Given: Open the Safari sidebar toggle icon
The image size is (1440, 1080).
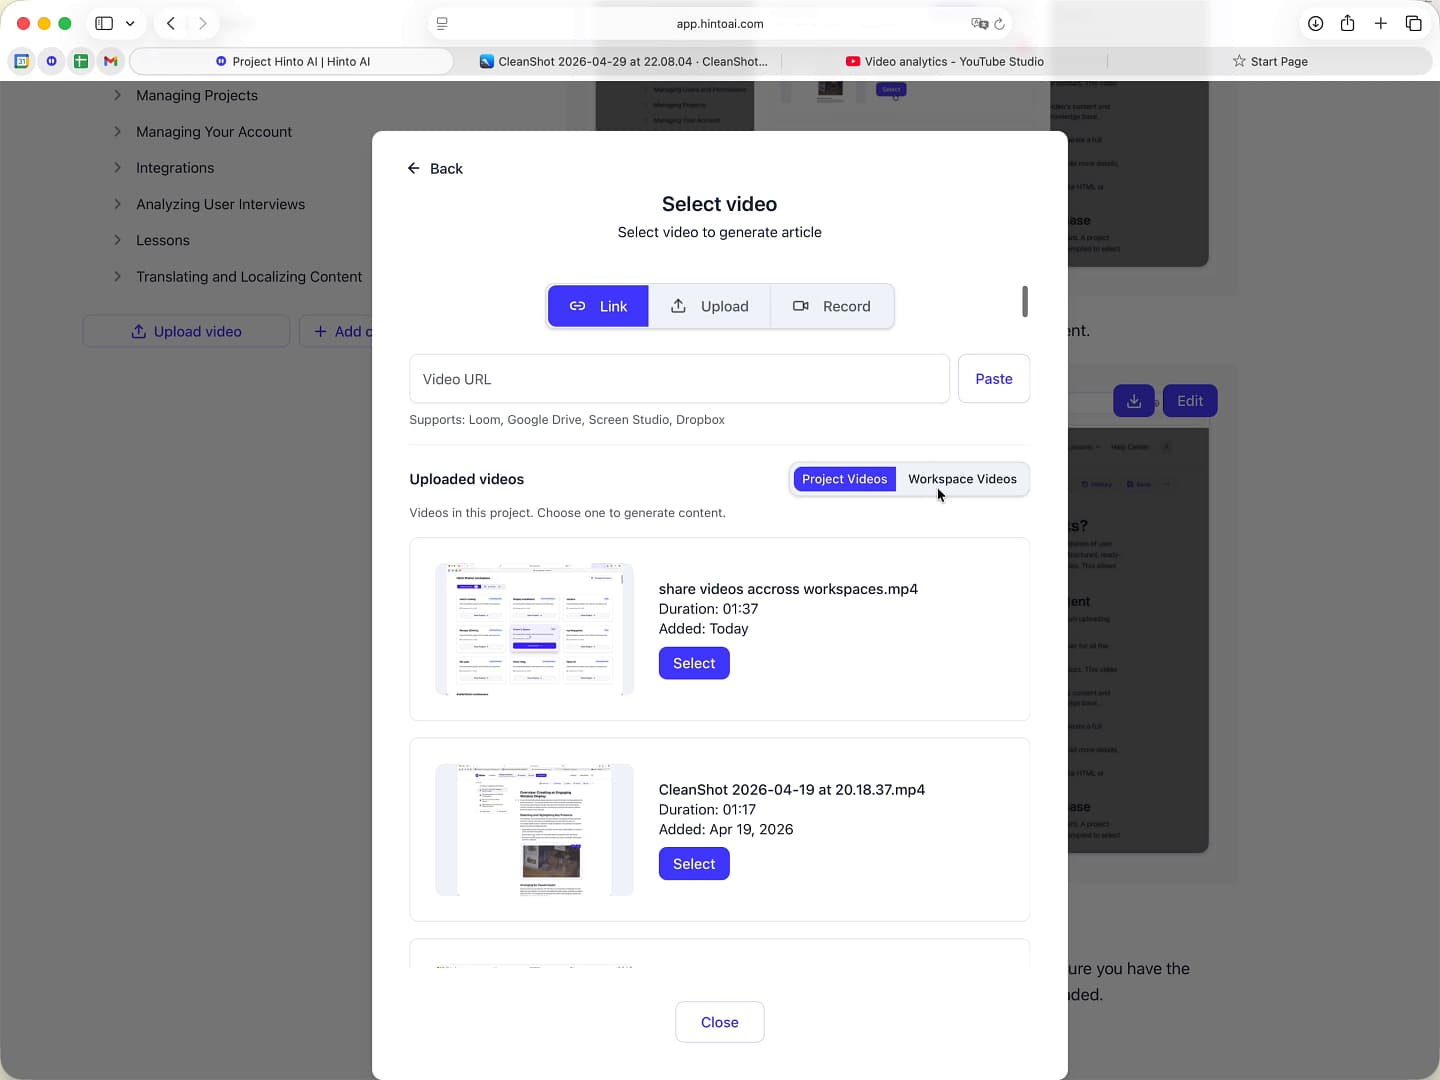Looking at the screenshot, I should 104,23.
